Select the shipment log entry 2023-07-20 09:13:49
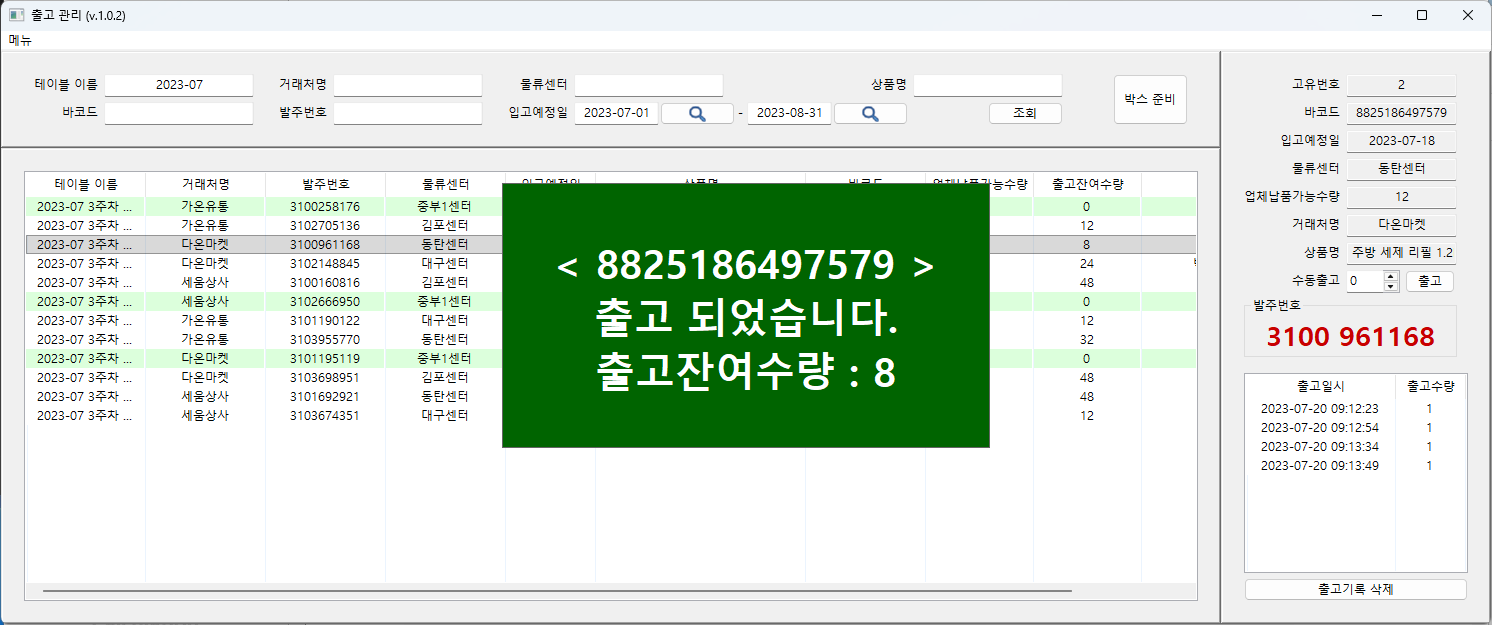The width and height of the screenshot is (1492, 625). [1356, 466]
